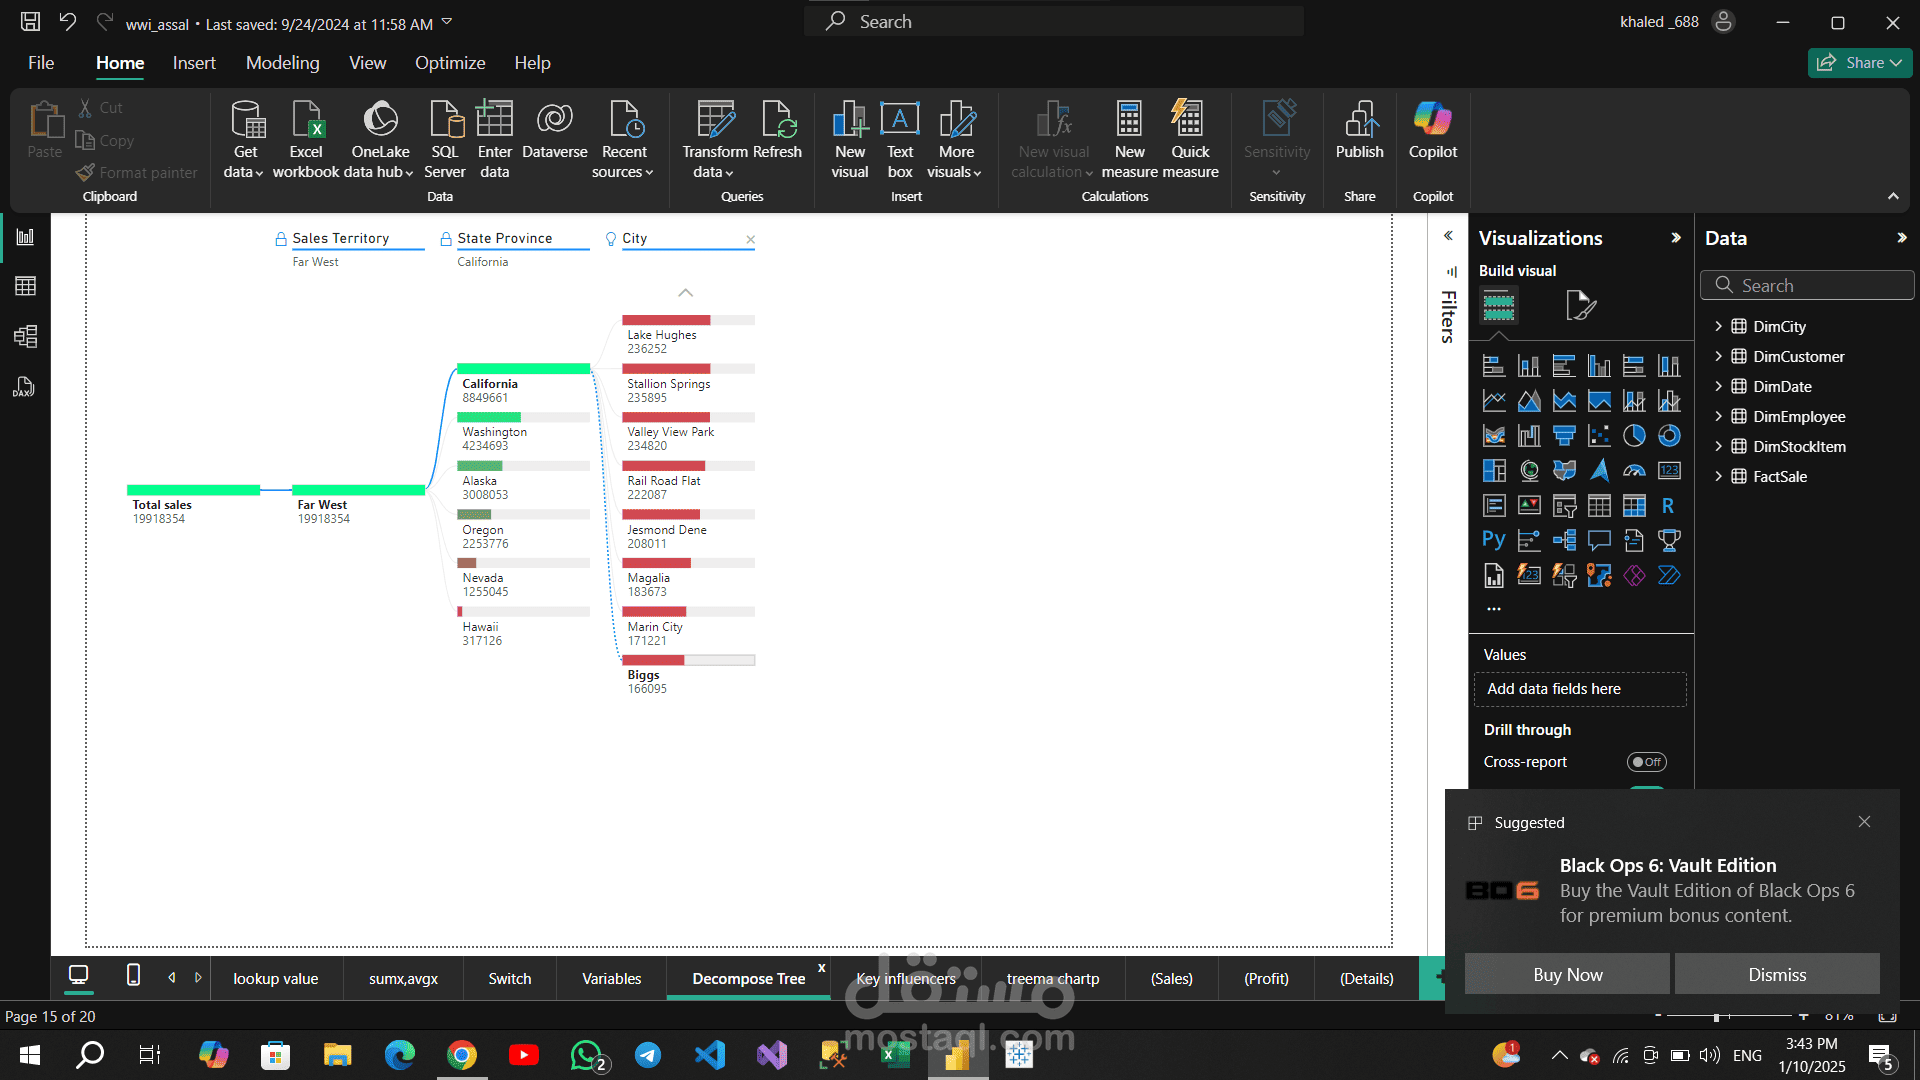Select the Scatter chart visual

click(1599, 436)
